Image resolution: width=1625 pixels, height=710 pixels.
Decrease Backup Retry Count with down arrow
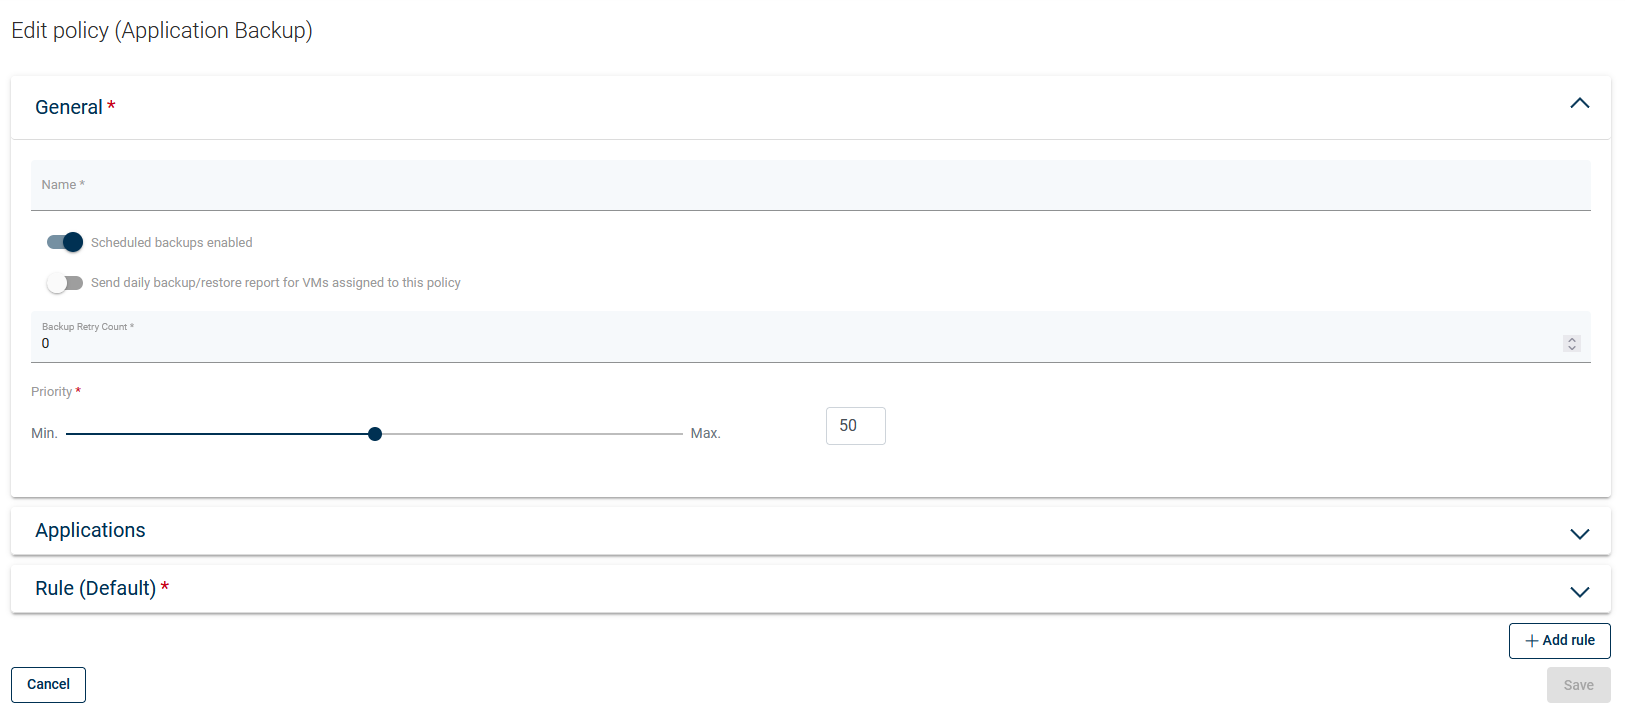[x=1572, y=348]
